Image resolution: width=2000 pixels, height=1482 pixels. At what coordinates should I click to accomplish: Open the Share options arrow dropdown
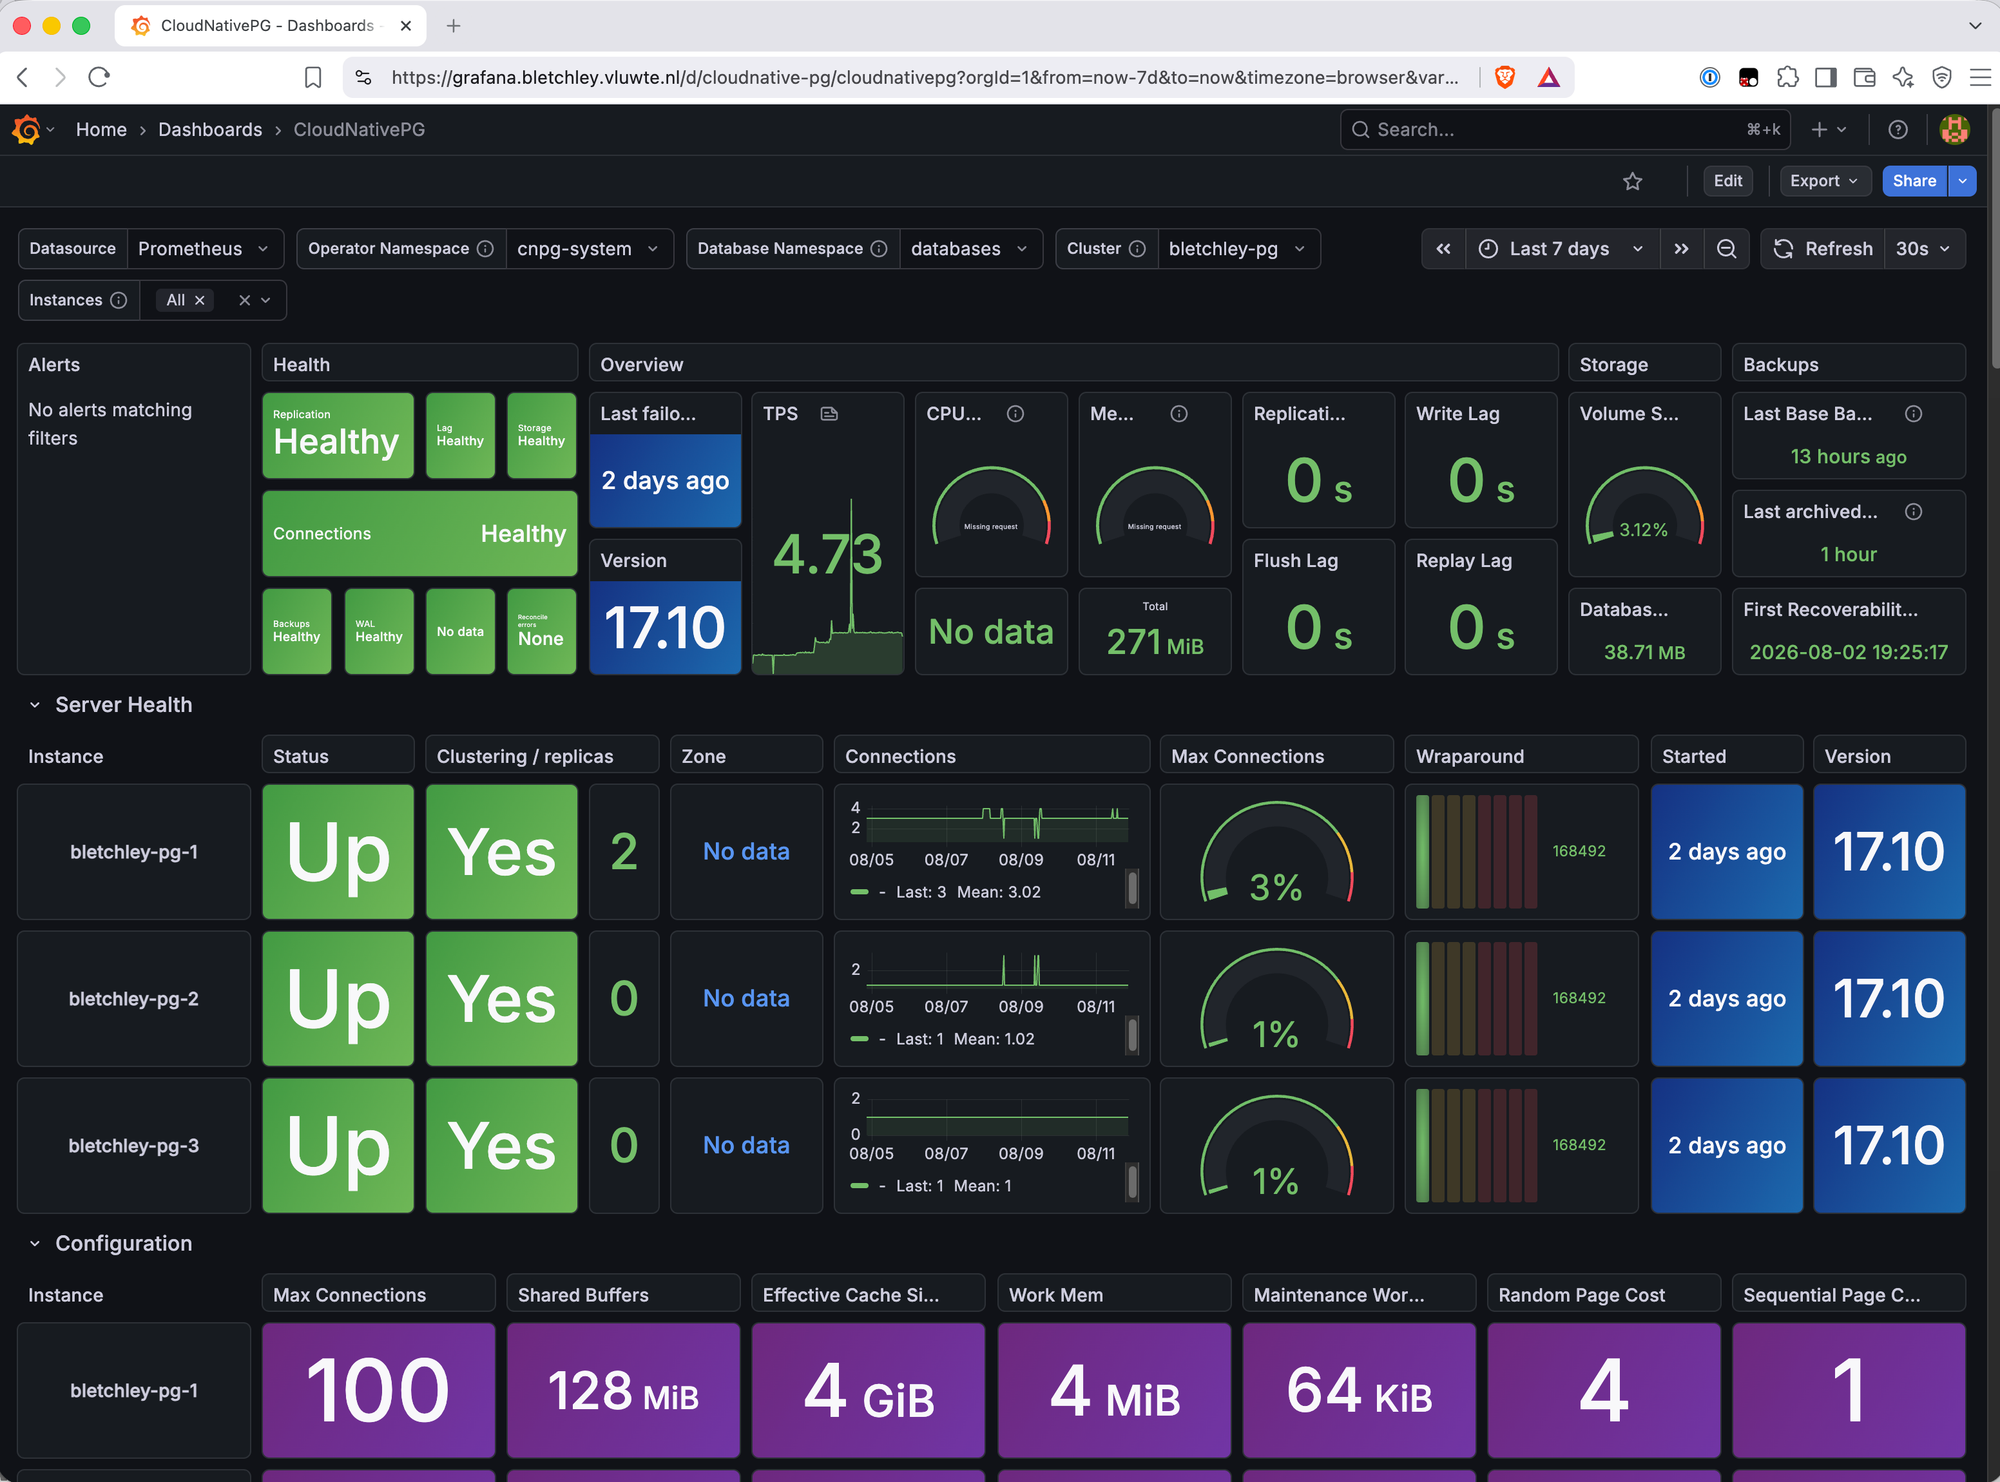pyautogui.click(x=1962, y=181)
